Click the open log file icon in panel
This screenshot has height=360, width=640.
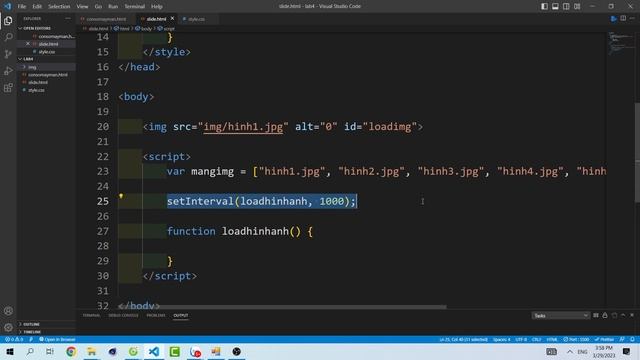pyautogui.click(x=614, y=316)
